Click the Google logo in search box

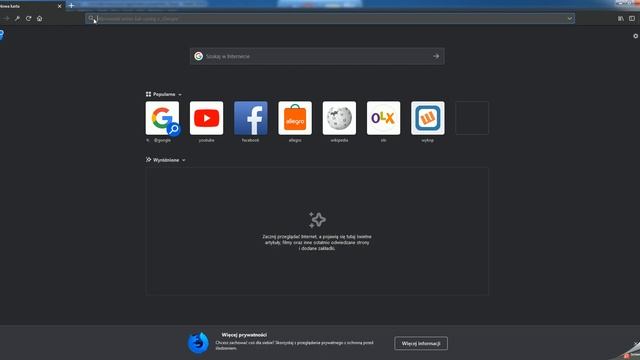199,56
